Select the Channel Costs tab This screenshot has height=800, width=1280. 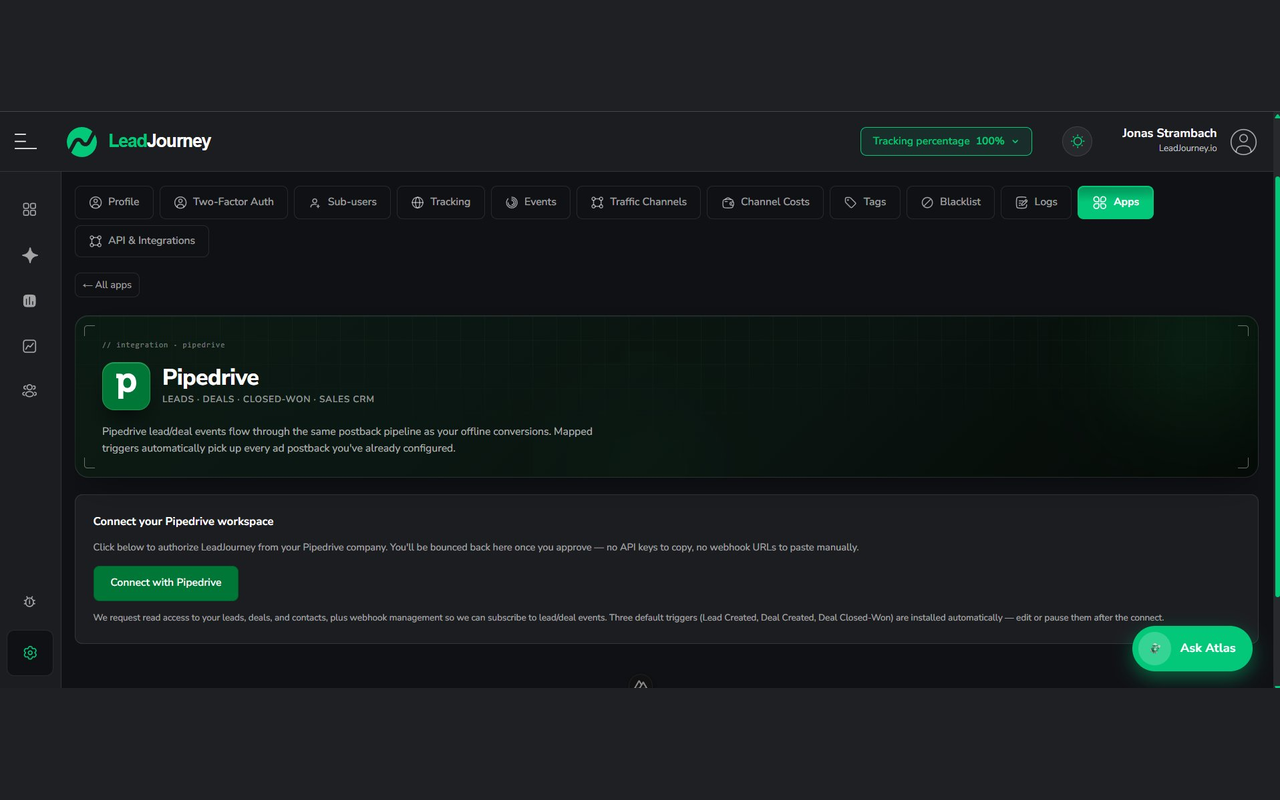coord(765,202)
